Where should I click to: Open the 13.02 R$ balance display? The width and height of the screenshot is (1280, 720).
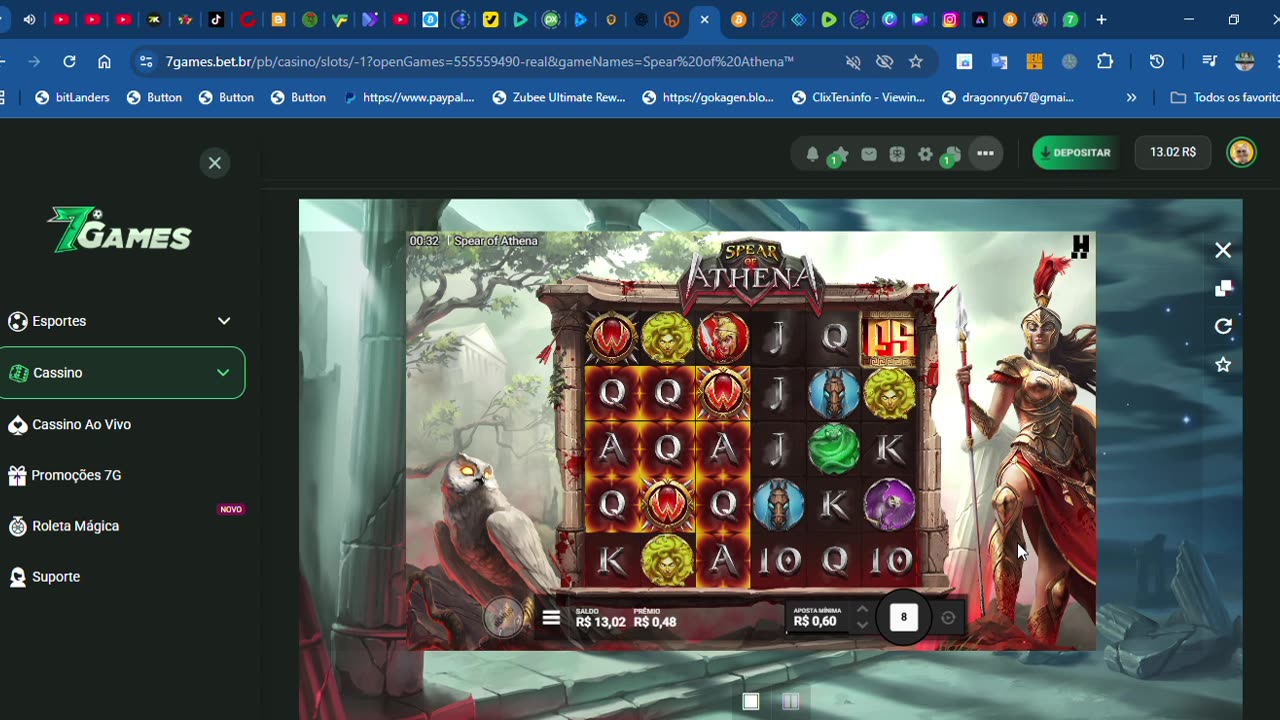(x=1173, y=152)
